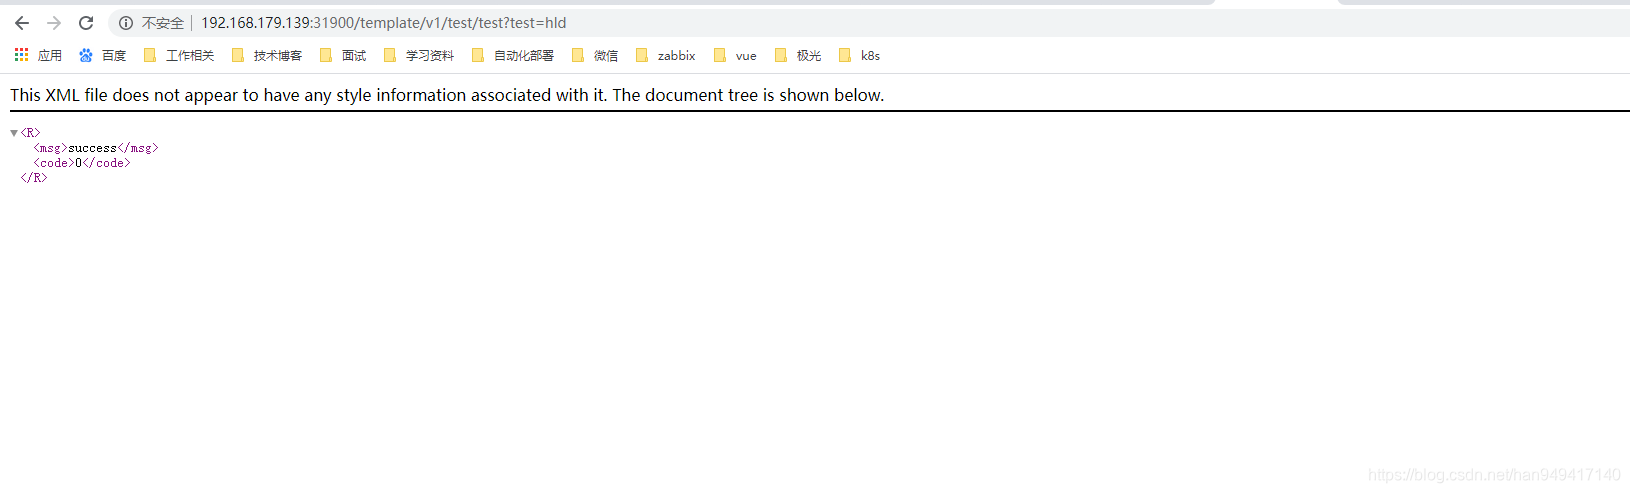Open the 自动化部署 bookmark folder
Viewport: 1630px width, 493px height.
tap(513, 56)
